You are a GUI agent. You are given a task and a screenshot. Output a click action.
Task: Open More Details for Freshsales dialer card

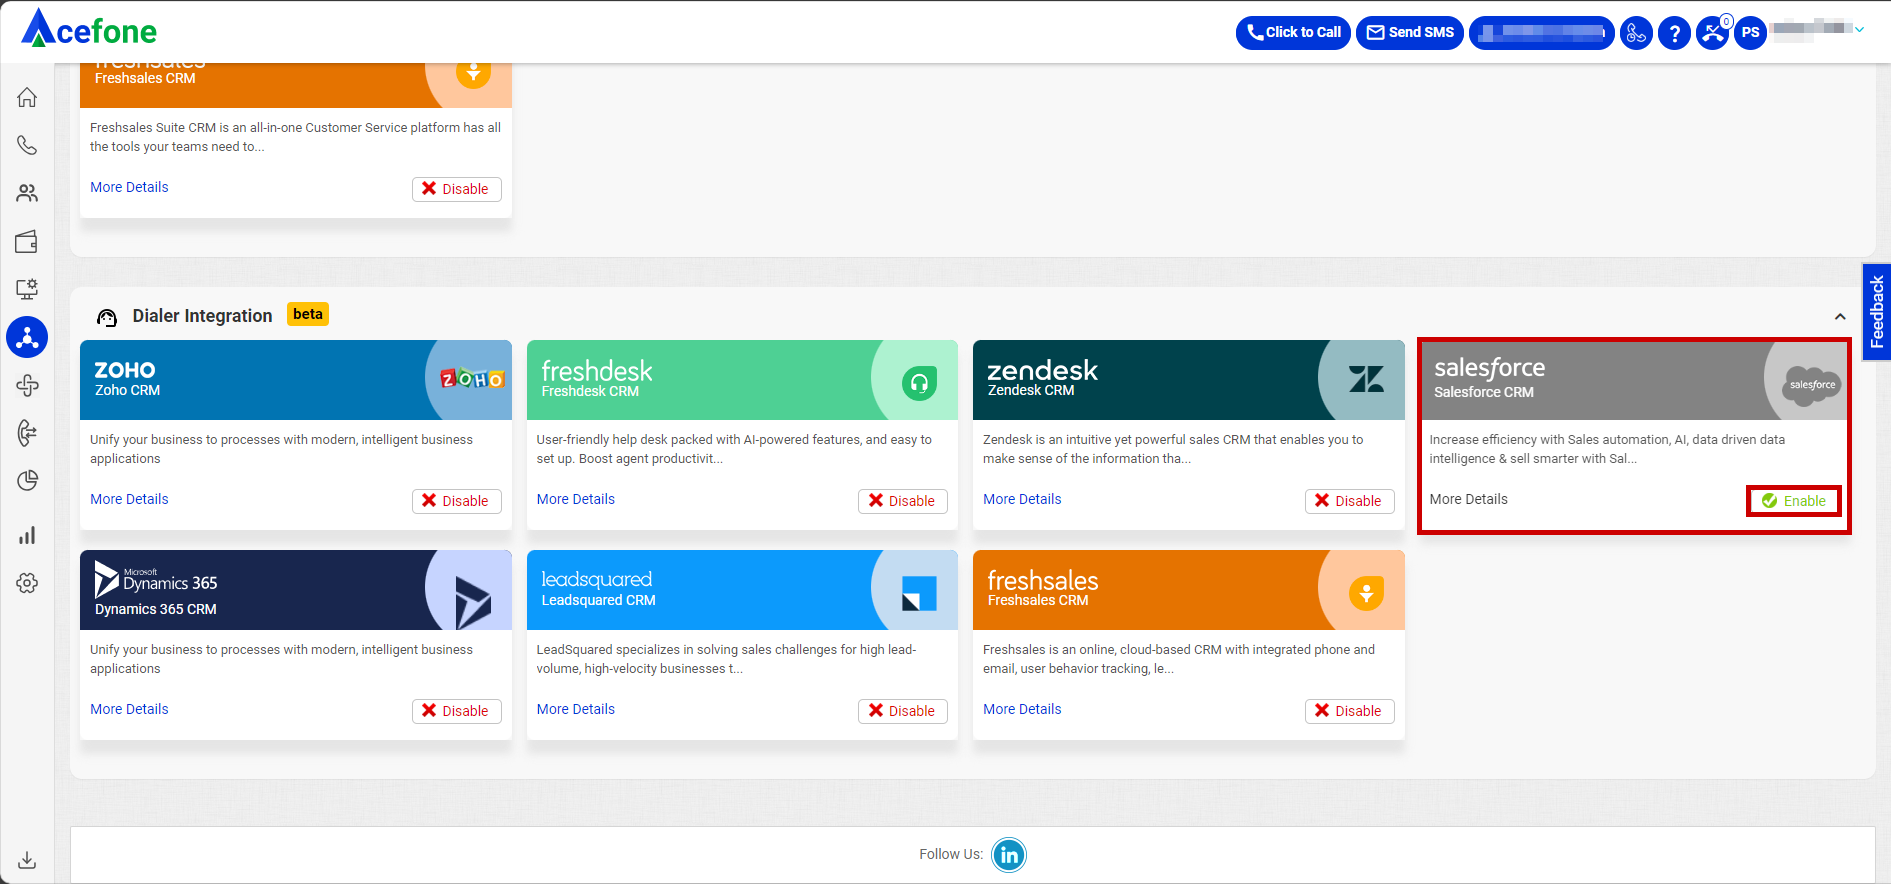pos(1022,709)
